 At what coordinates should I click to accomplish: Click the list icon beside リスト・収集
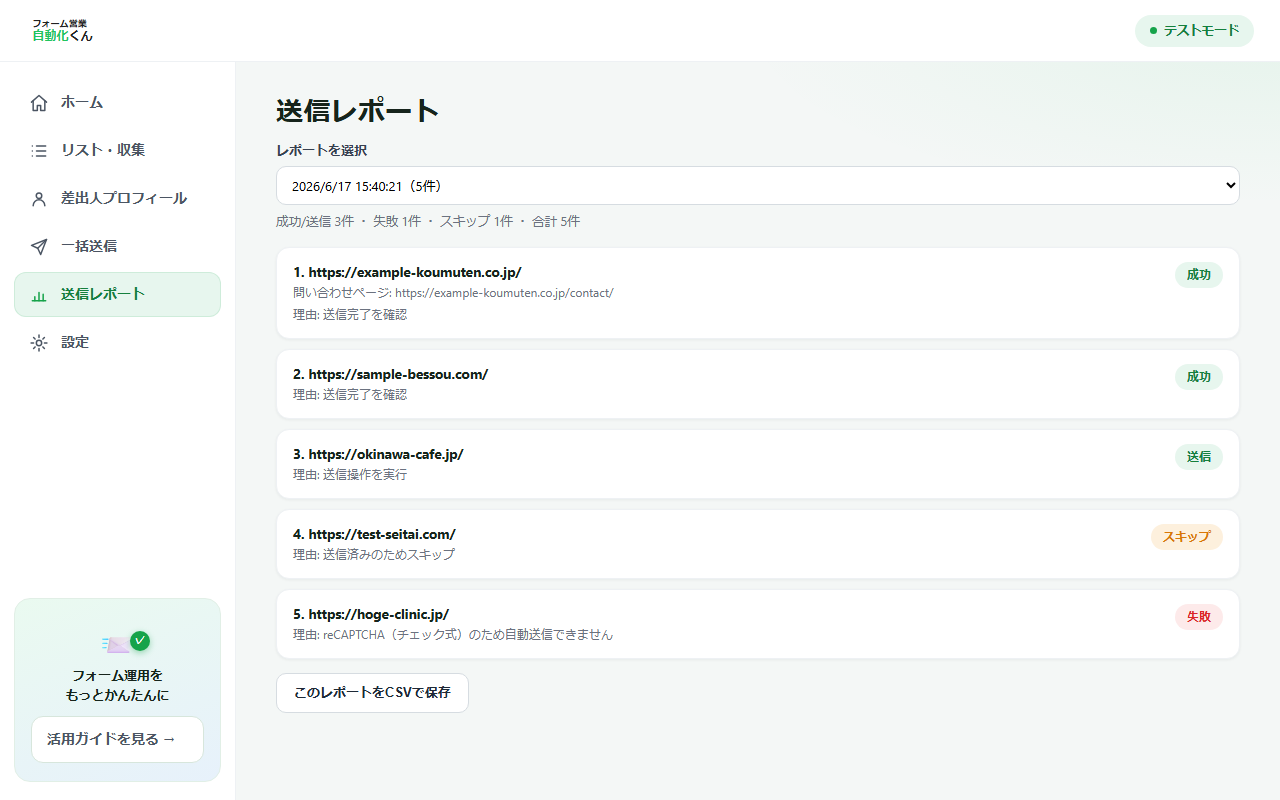pos(39,151)
